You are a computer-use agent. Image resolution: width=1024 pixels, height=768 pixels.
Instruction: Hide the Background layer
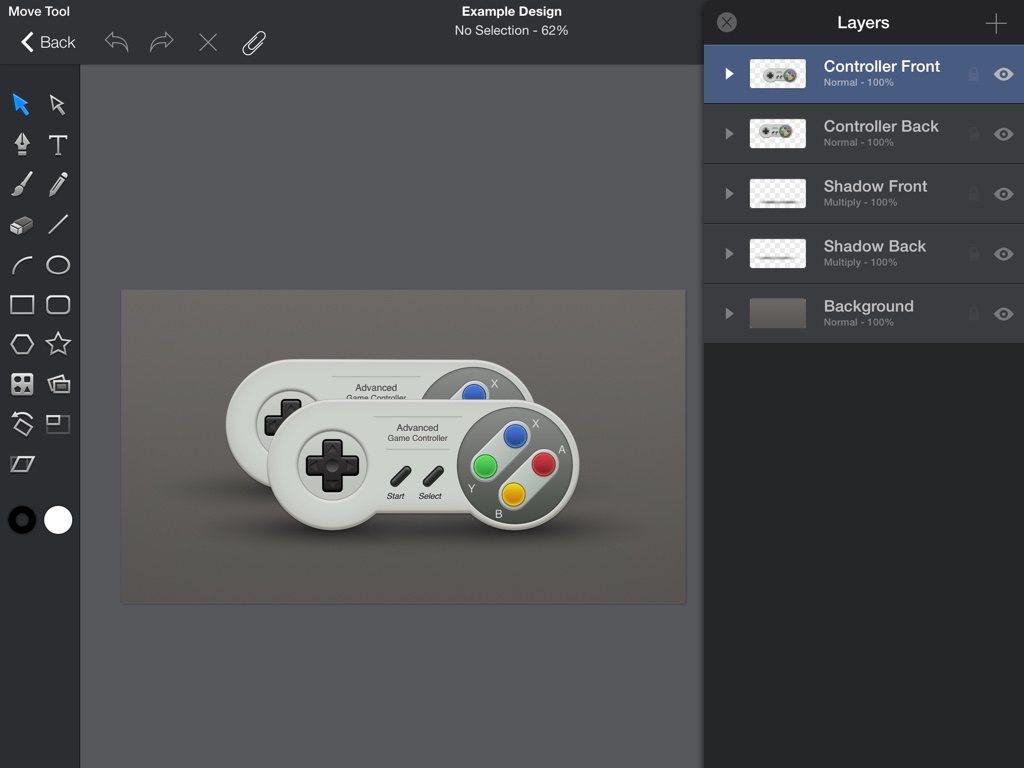click(1003, 315)
